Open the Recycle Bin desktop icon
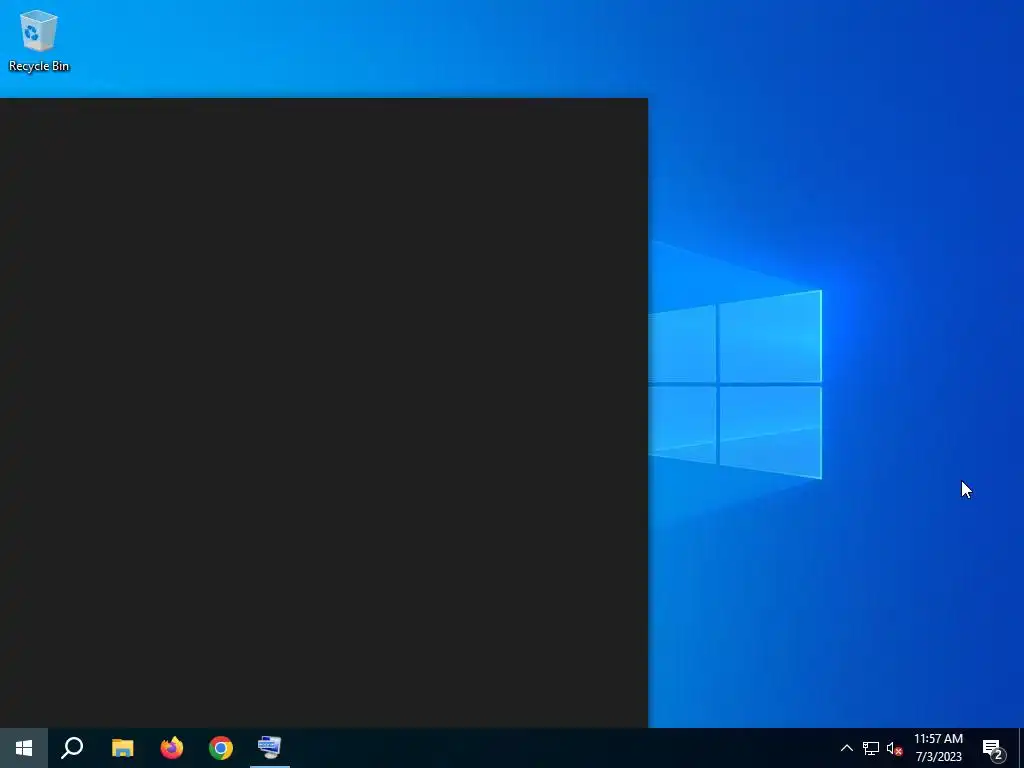 coord(39,40)
